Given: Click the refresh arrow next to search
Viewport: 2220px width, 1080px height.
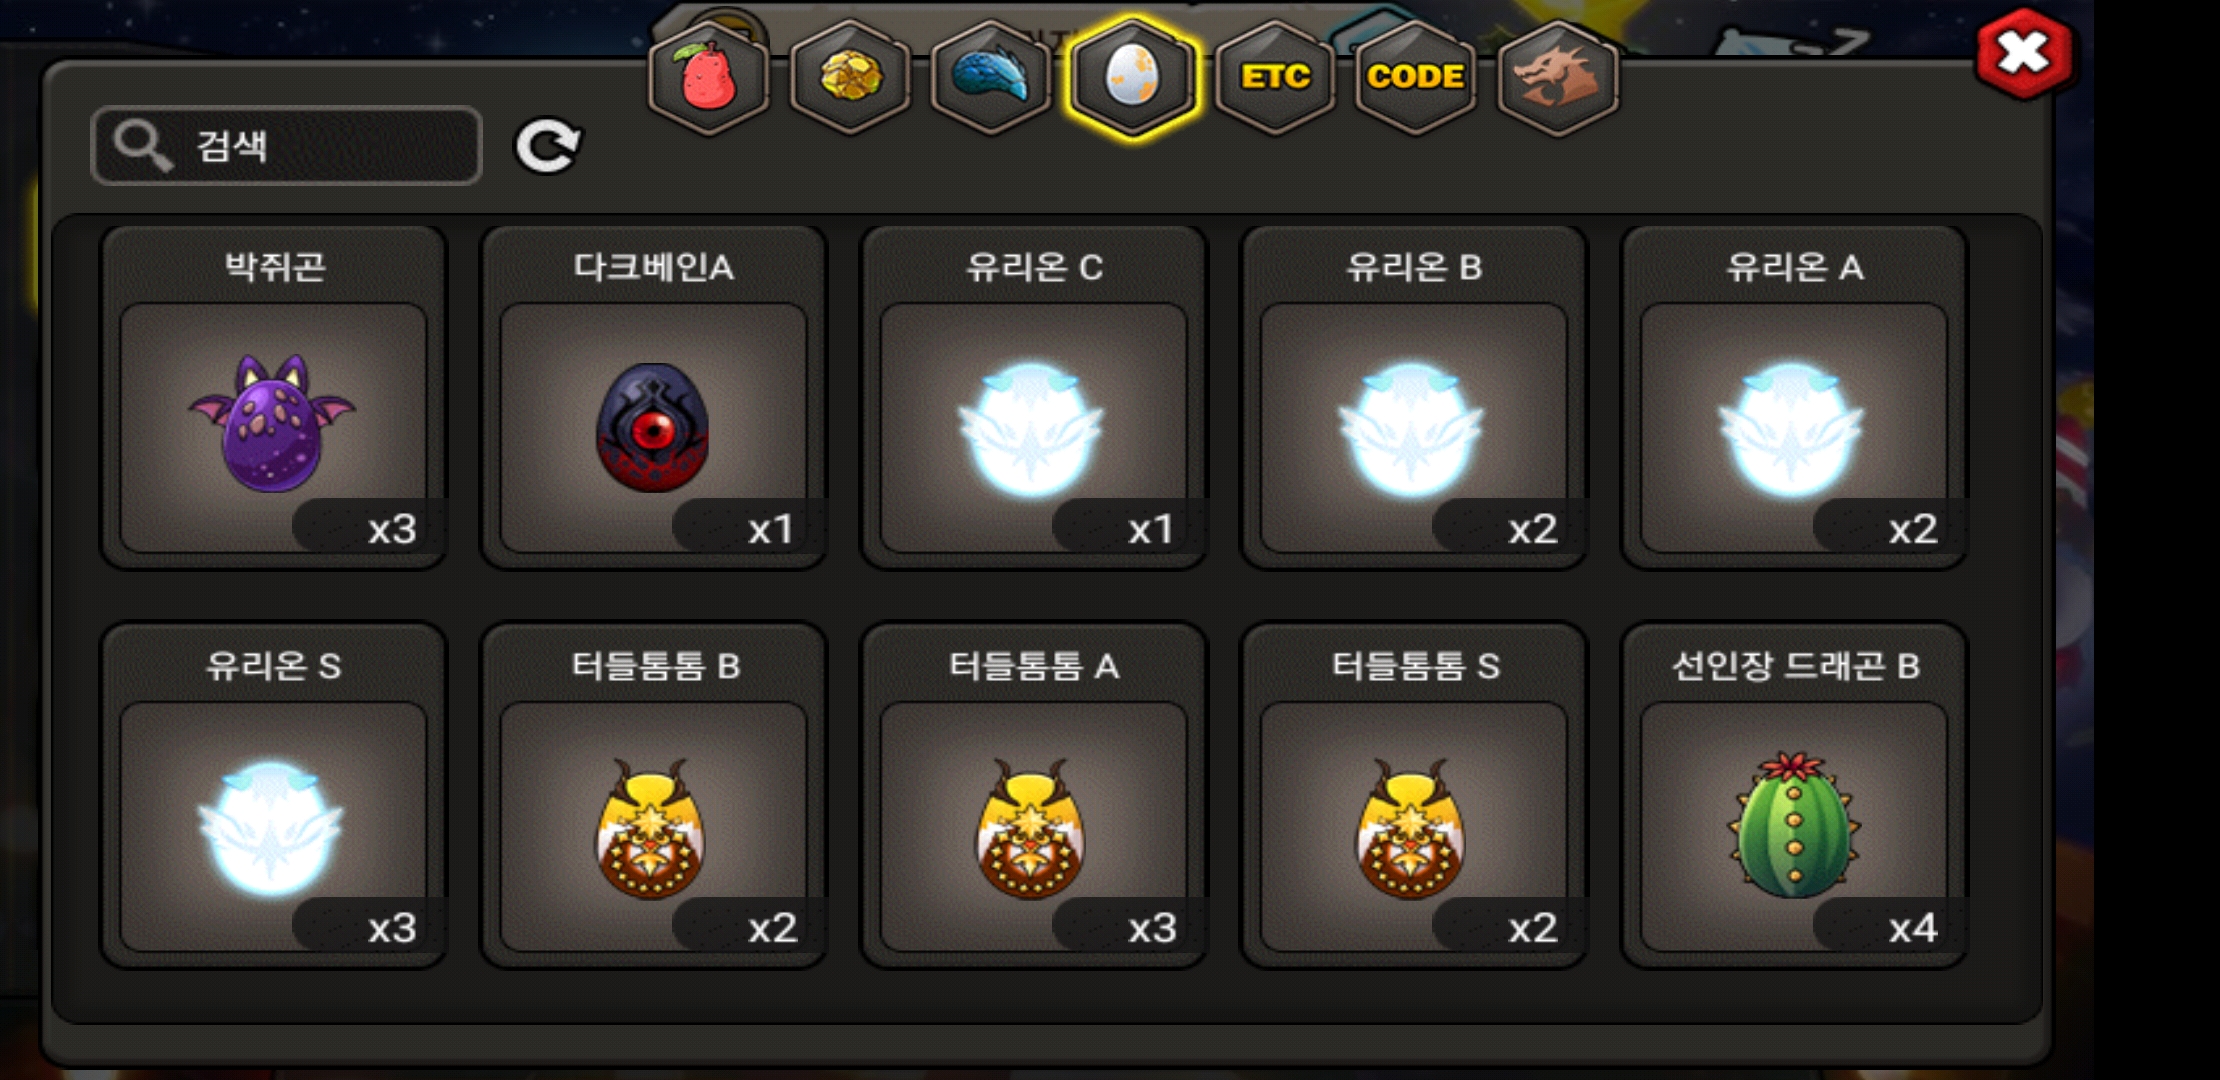Looking at the screenshot, I should 548,146.
